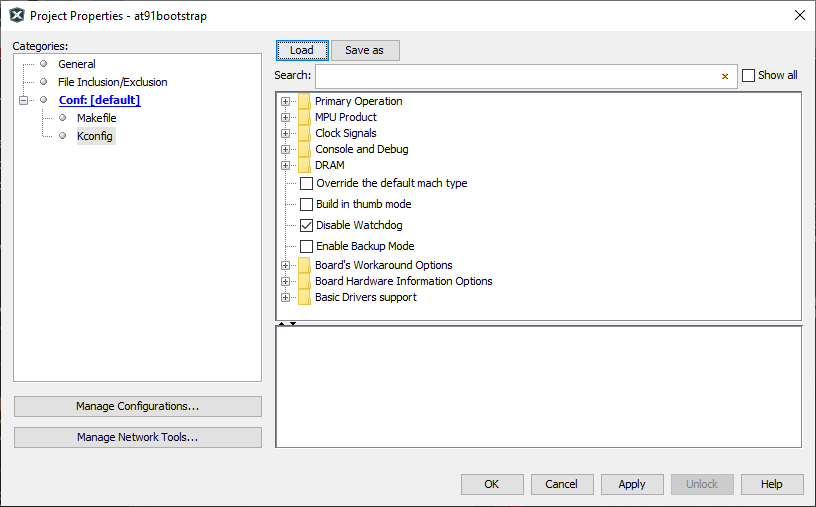816x507 pixels.
Task: Click the Console and Debug folder icon
Action: click(304, 149)
